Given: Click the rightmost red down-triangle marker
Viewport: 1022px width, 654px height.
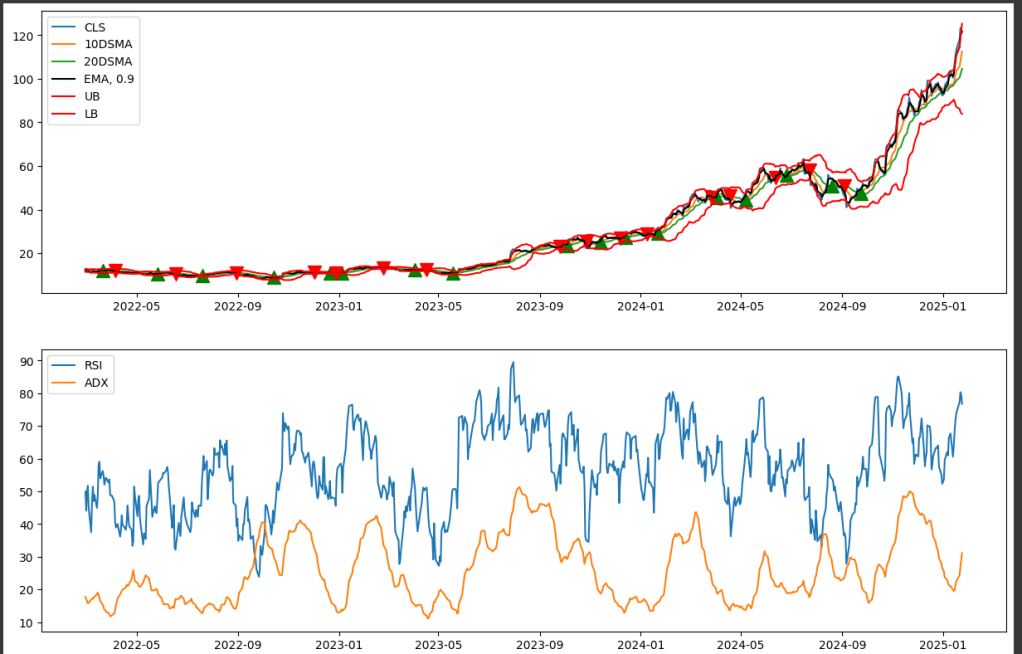Looking at the screenshot, I should point(843,186).
